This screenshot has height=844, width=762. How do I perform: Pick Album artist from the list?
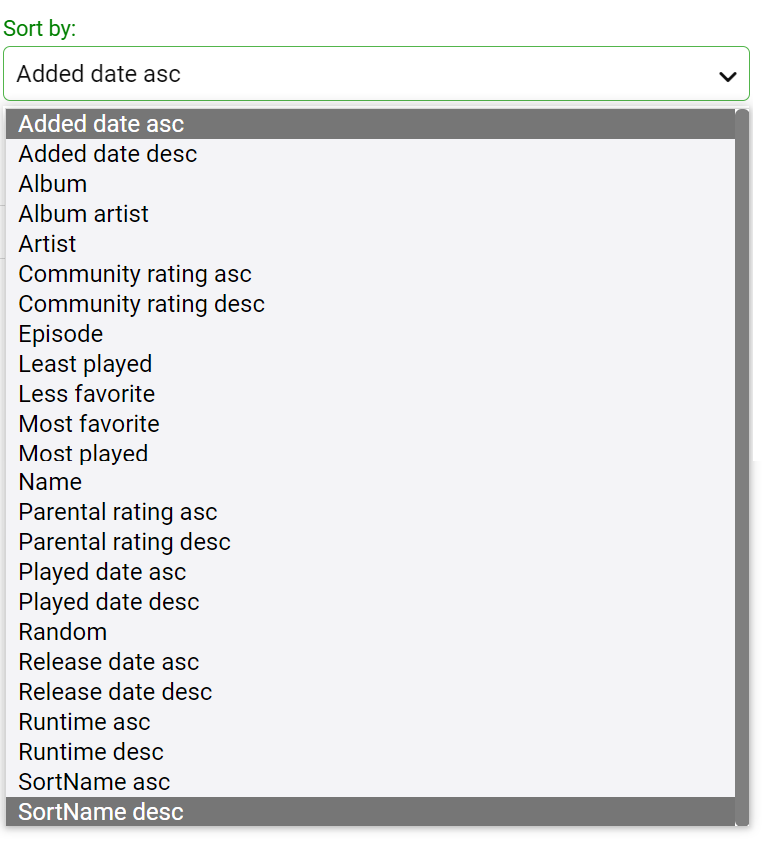pyautogui.click(x=84, y=214)
